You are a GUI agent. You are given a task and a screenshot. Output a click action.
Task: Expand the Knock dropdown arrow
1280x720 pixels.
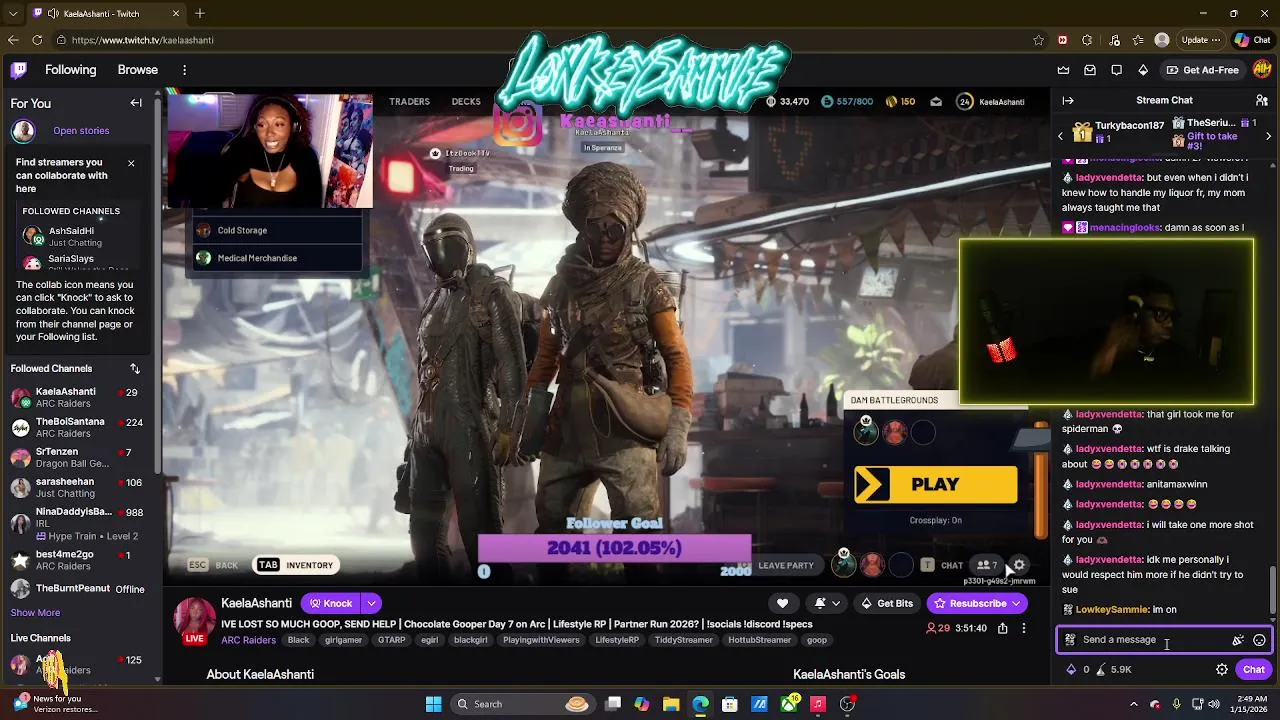(x=371, y=604)
